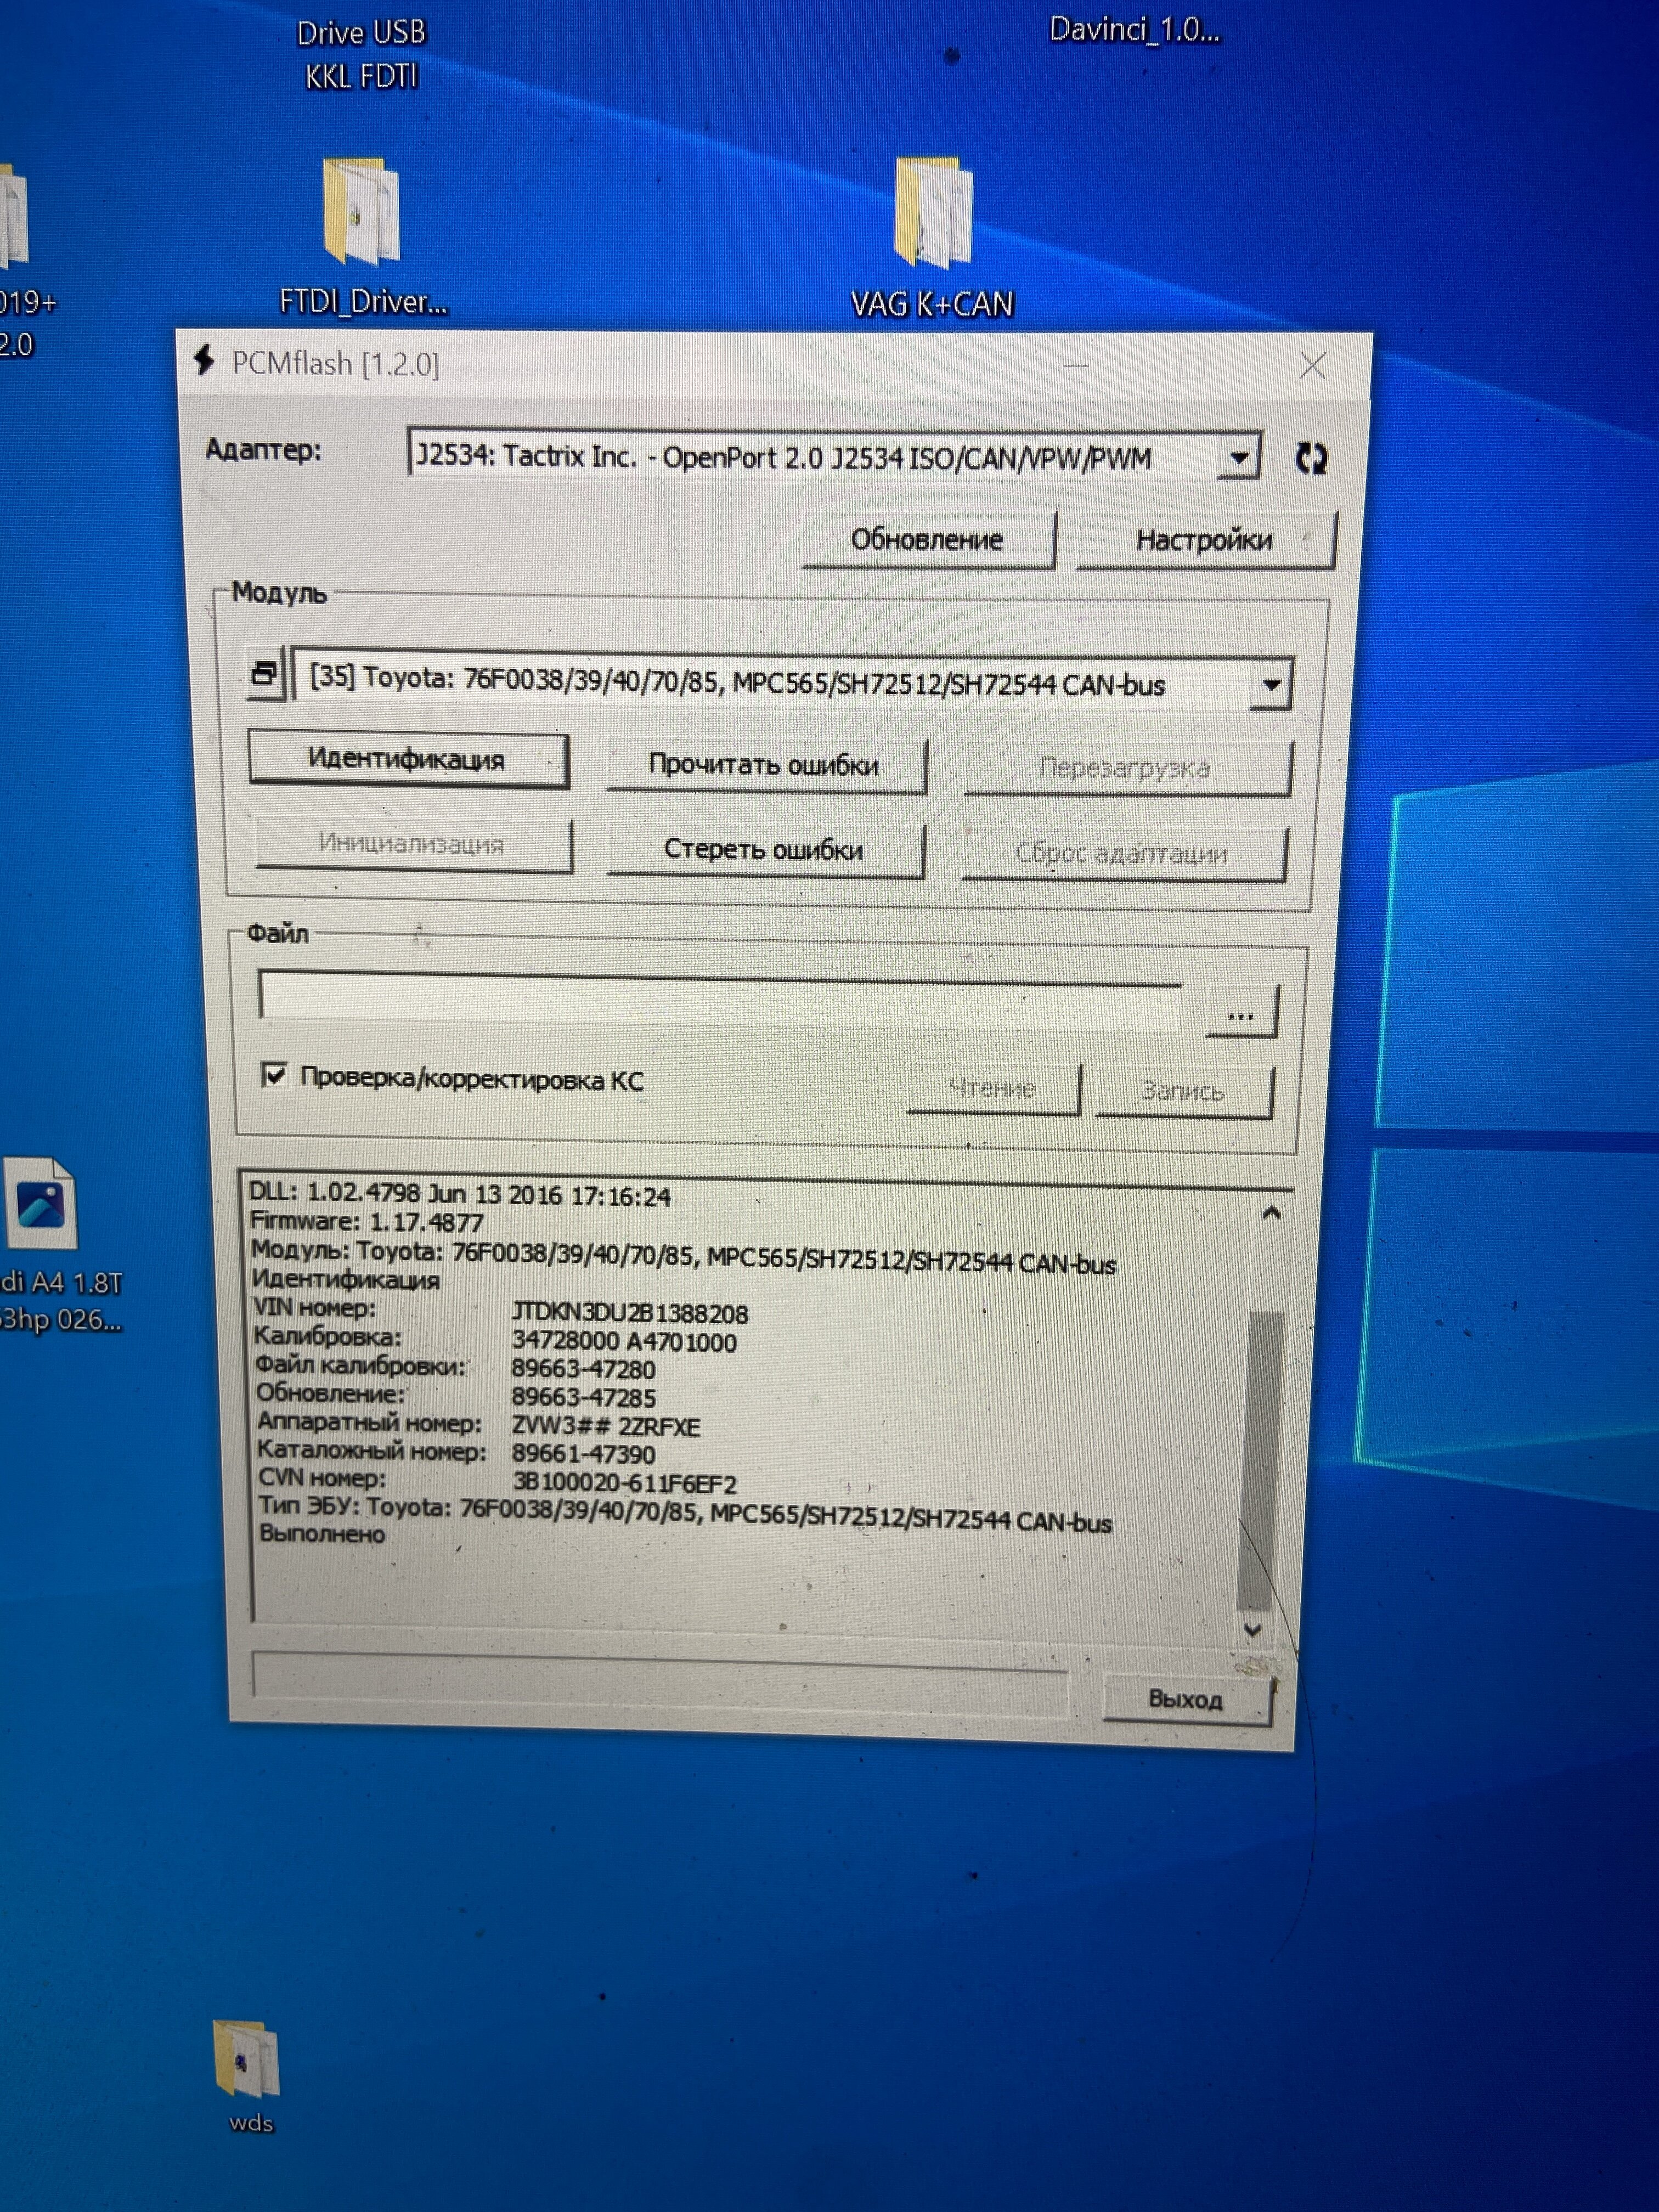Screen dimensions: 1659x2212
Task: Expand the Адаптер J2534 dropdown
Action: pyautogui.click(x=1239, y=459)
